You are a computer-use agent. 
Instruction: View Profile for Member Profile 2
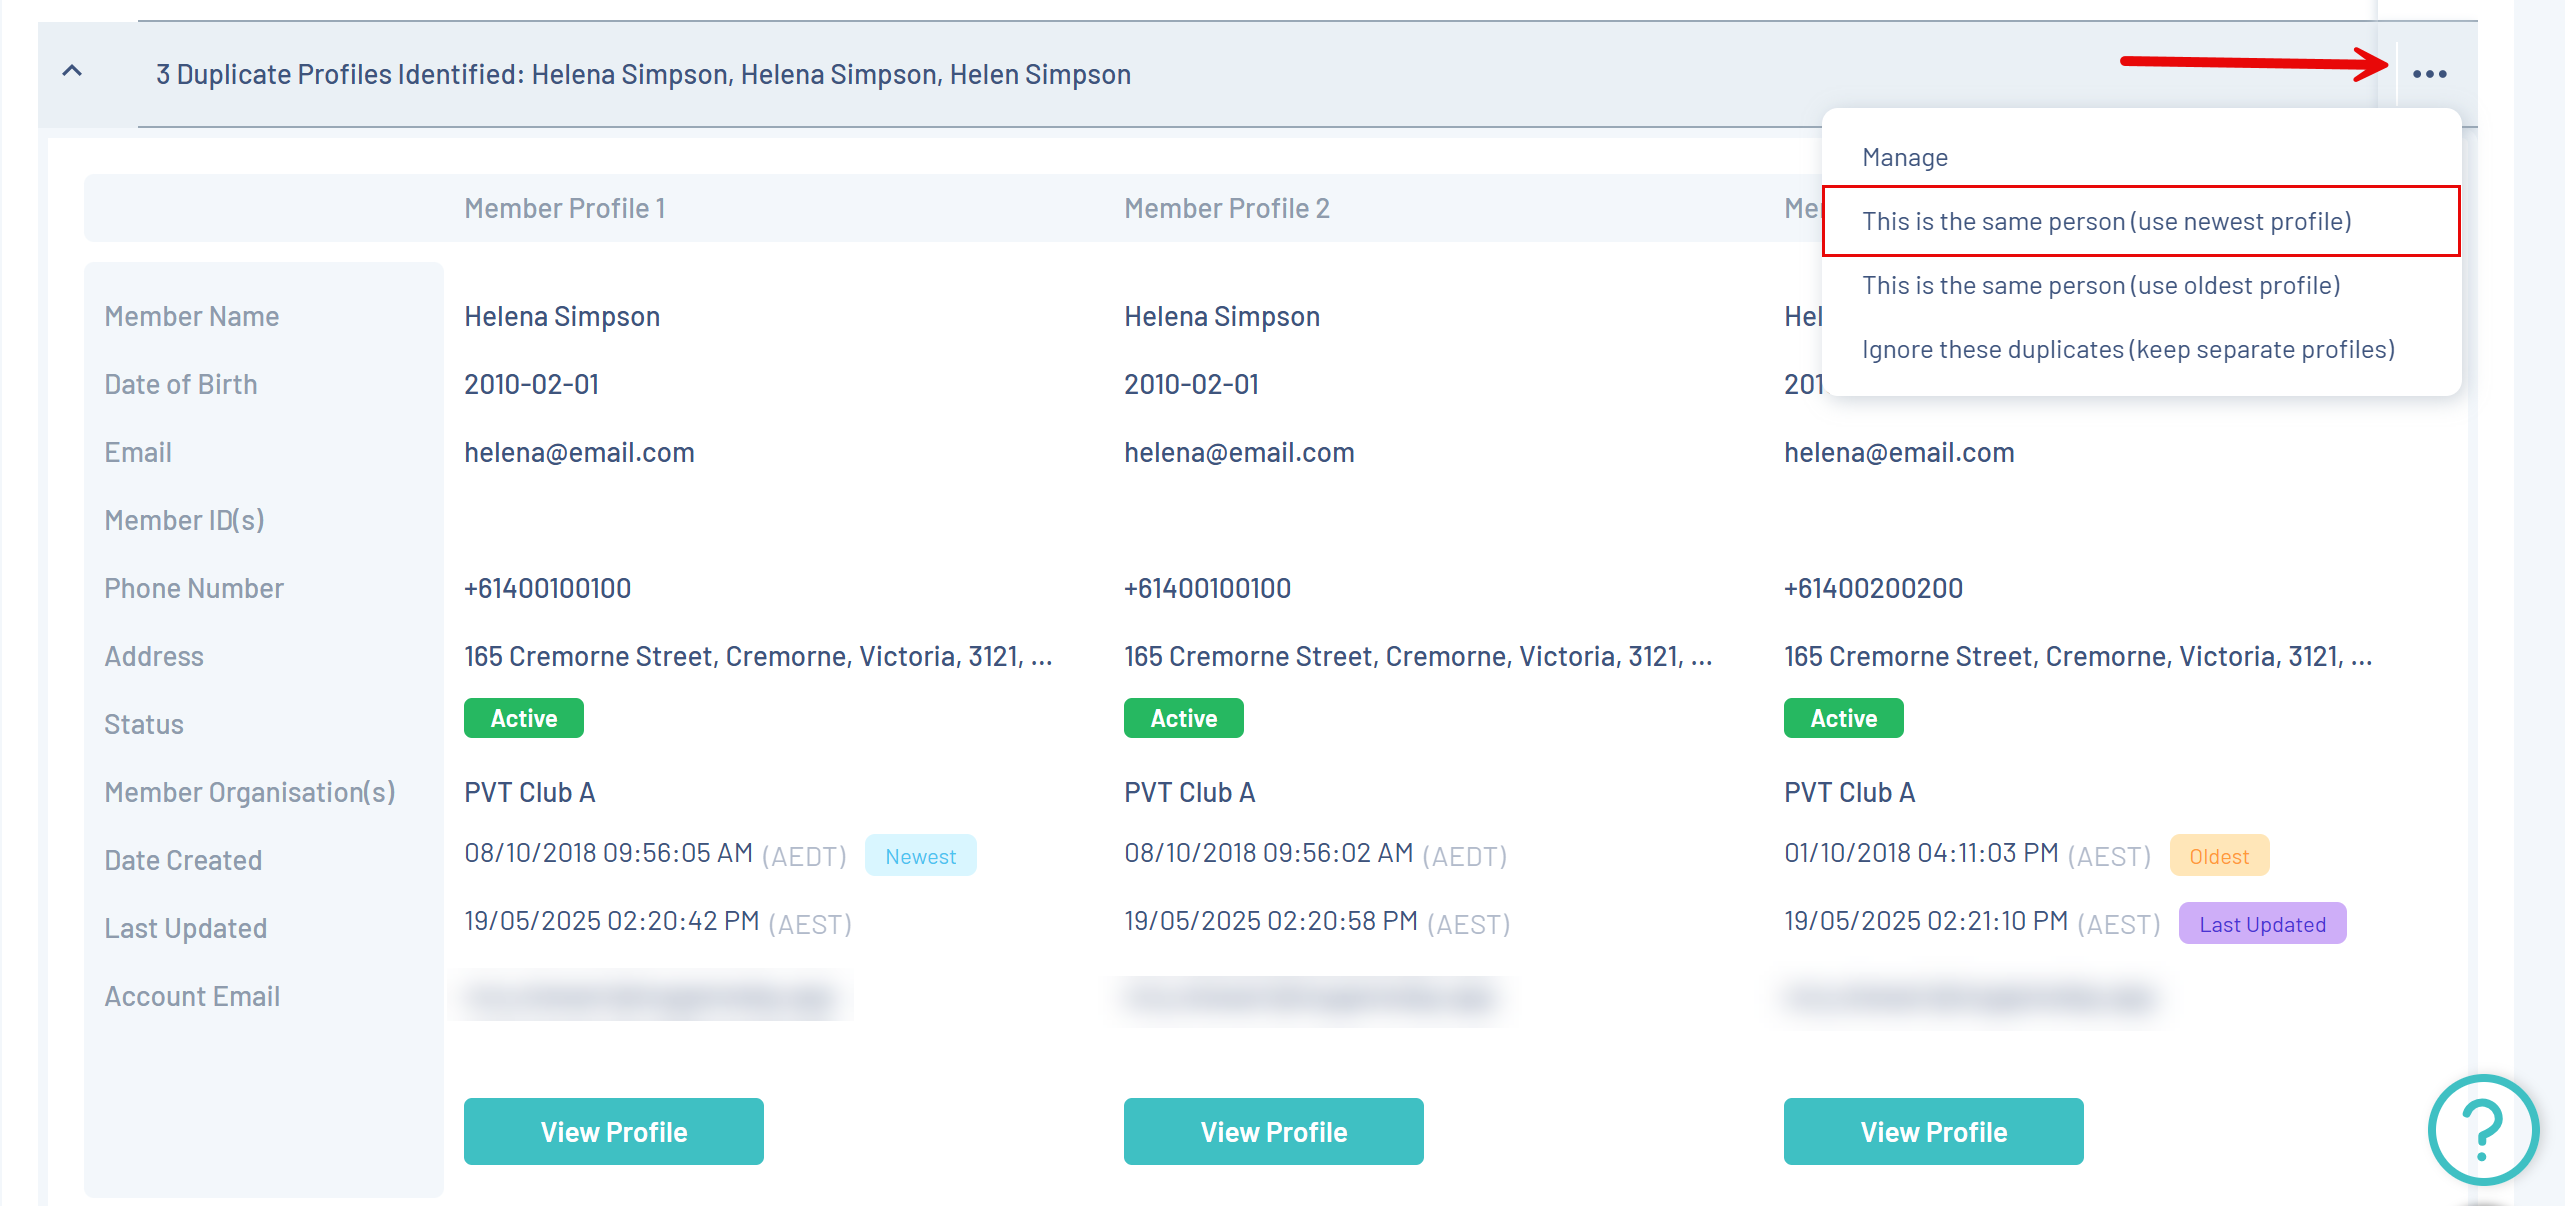pyautogui.click(x=1273, y=1131)
